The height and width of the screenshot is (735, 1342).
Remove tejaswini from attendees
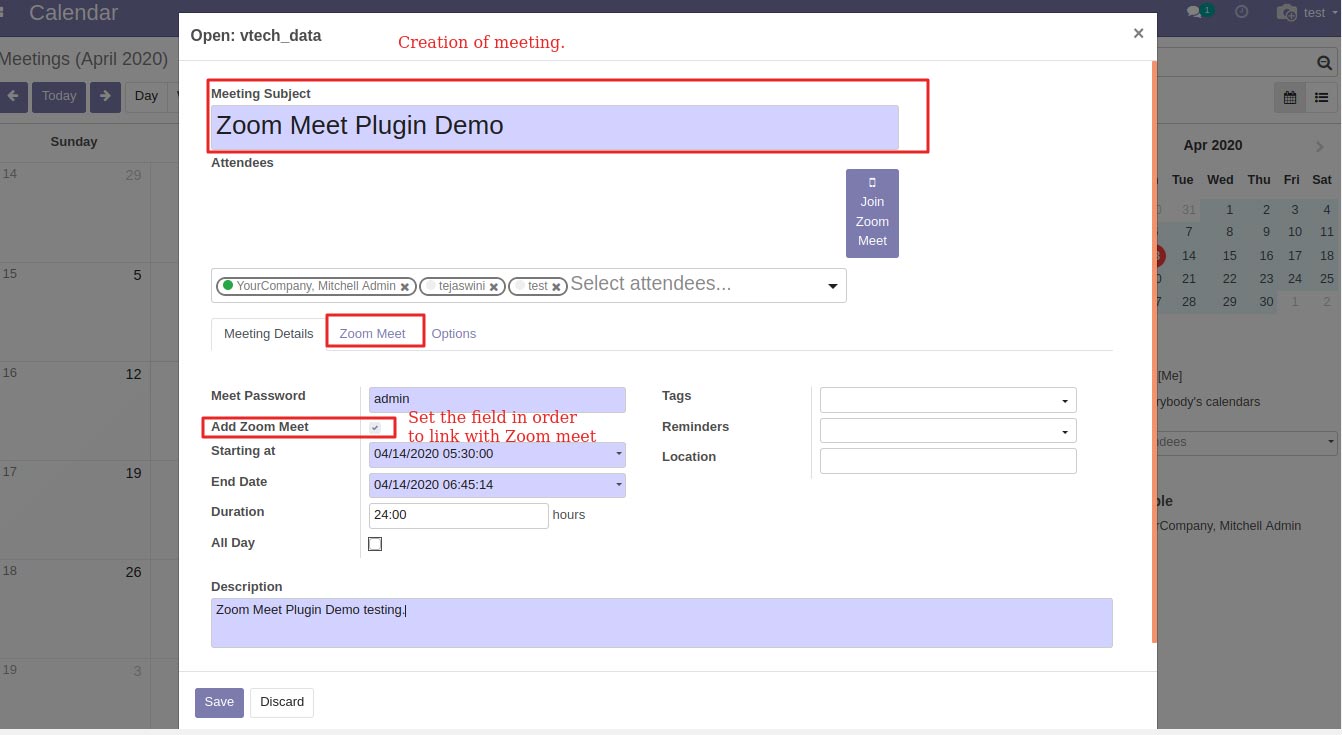pos(495,286)
